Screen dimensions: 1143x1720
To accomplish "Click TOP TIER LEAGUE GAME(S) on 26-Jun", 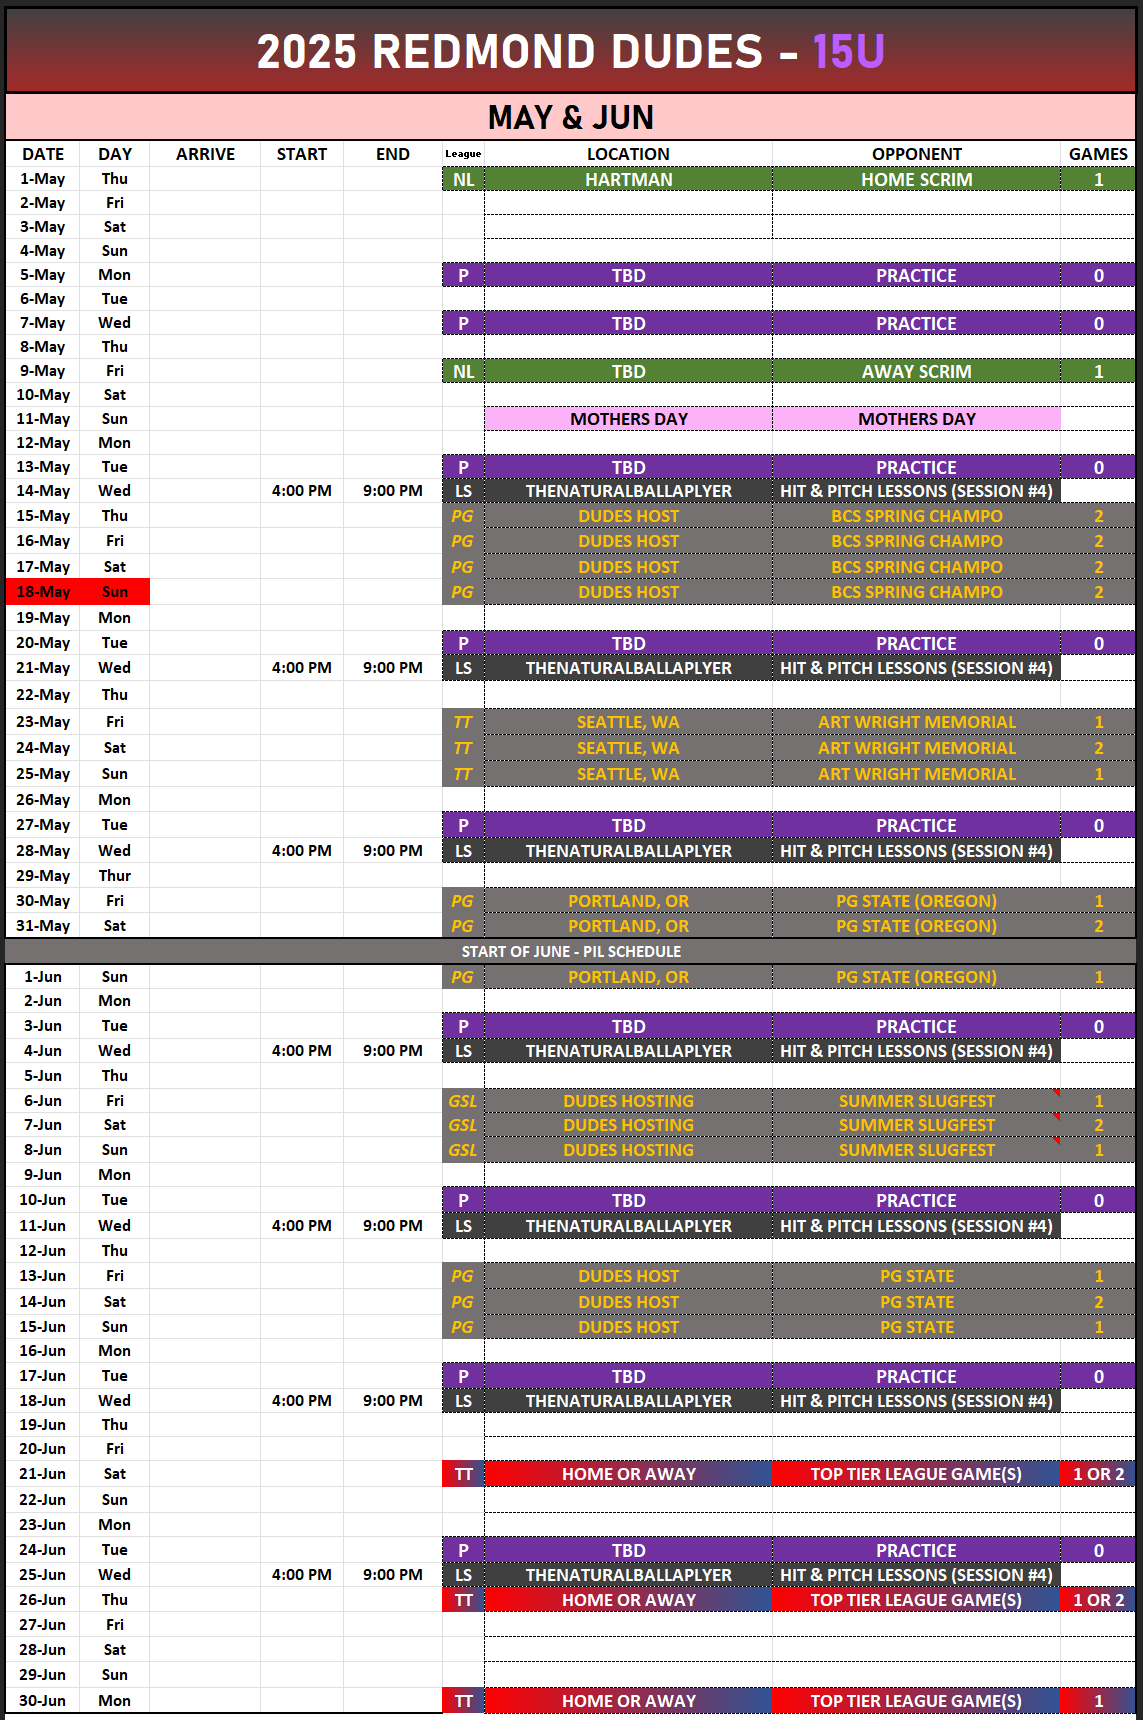I will click(x=916, y=1600).
